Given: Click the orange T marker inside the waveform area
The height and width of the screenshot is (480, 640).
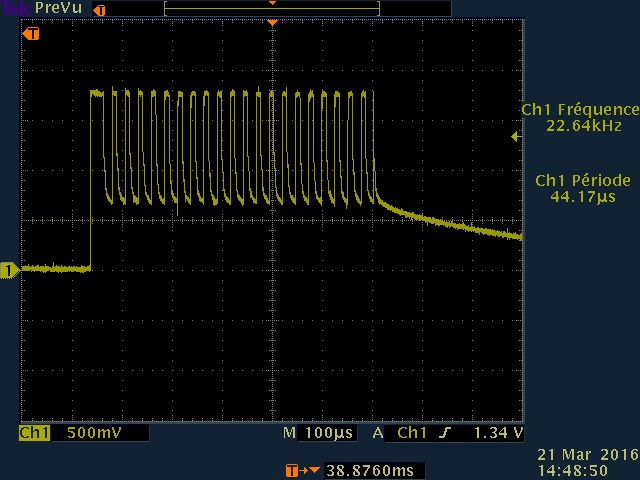Looking at the screenshot, I should point(31,33).
